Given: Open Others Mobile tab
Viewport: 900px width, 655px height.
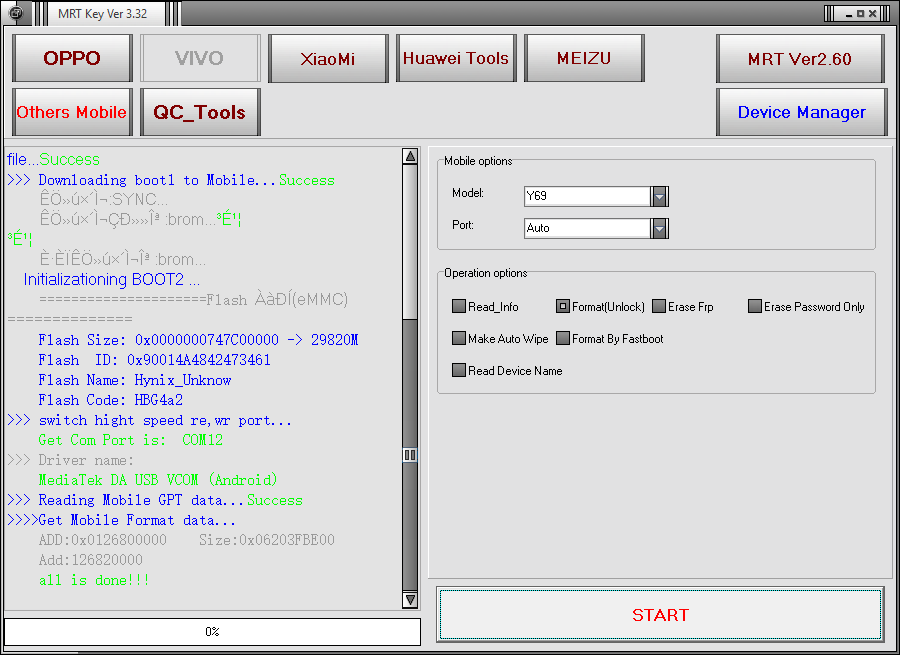Looking at the screenshot, I should [72, 112].
